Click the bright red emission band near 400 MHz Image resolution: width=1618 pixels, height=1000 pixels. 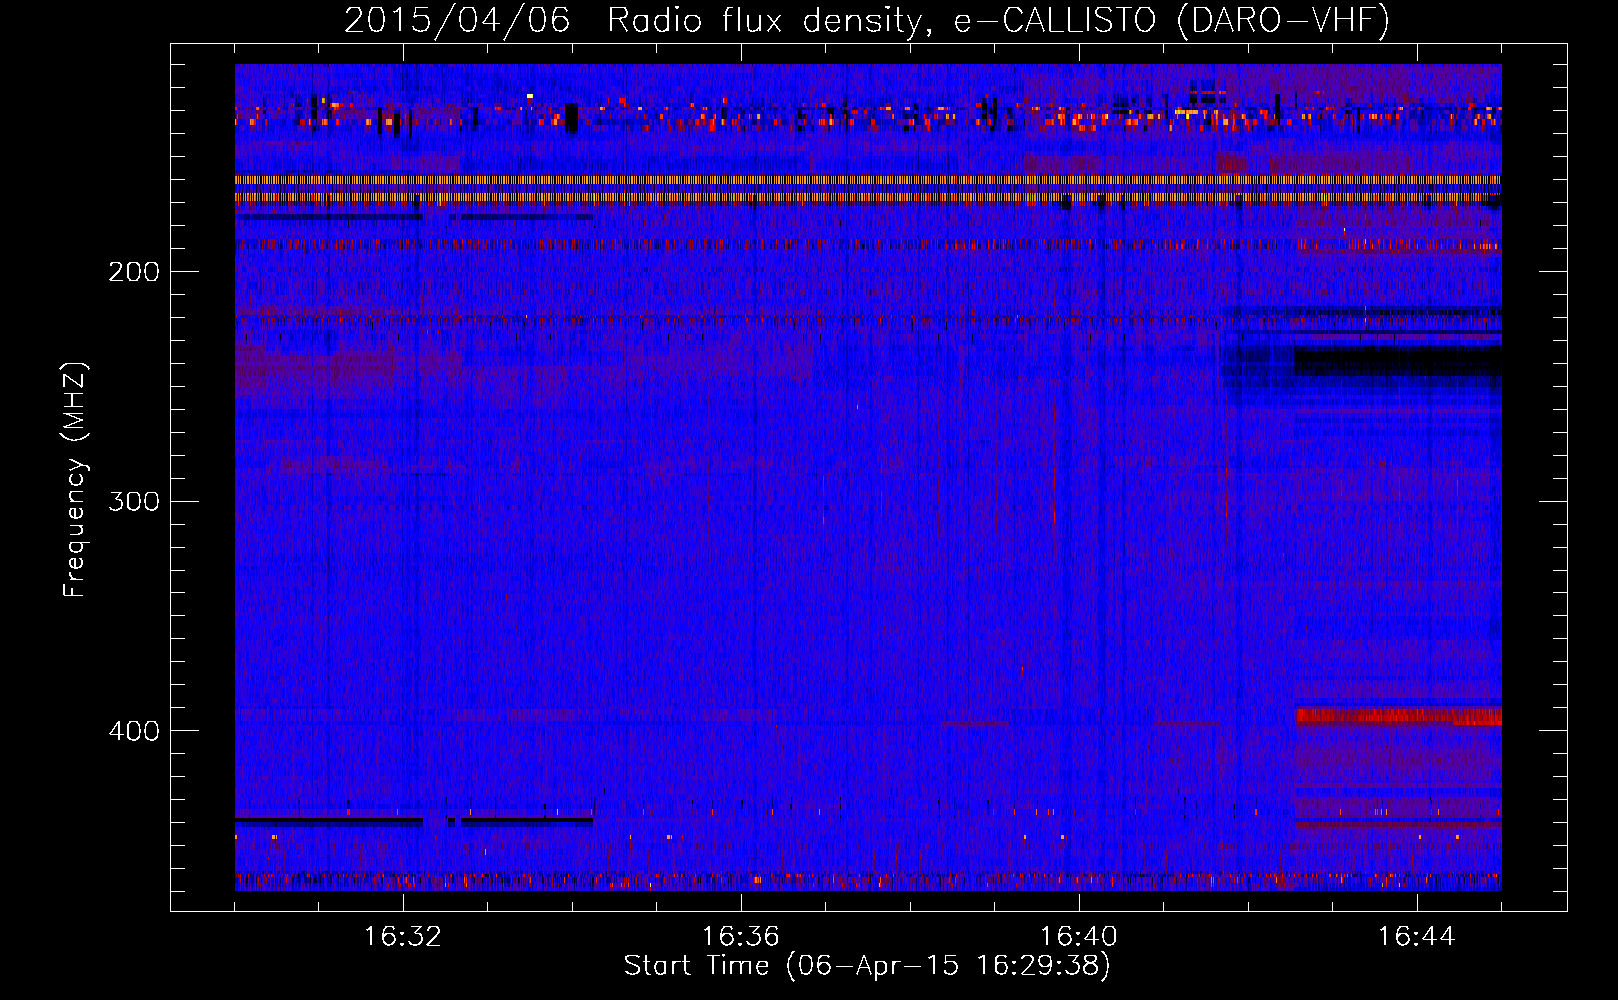[x=1398, y=716]
